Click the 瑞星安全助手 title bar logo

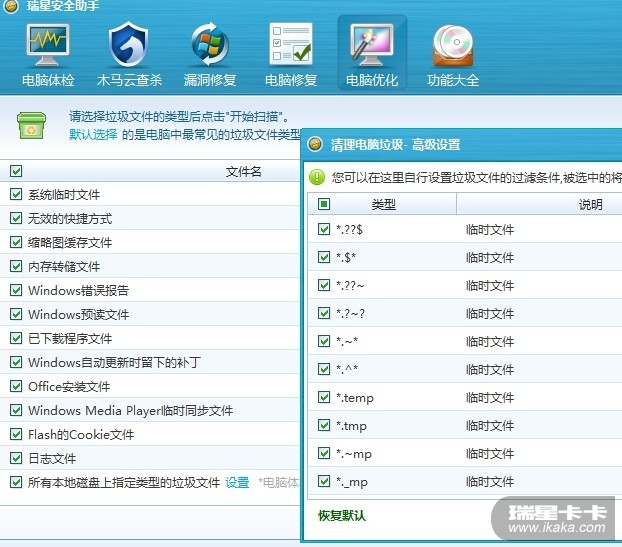pos(11,6)
